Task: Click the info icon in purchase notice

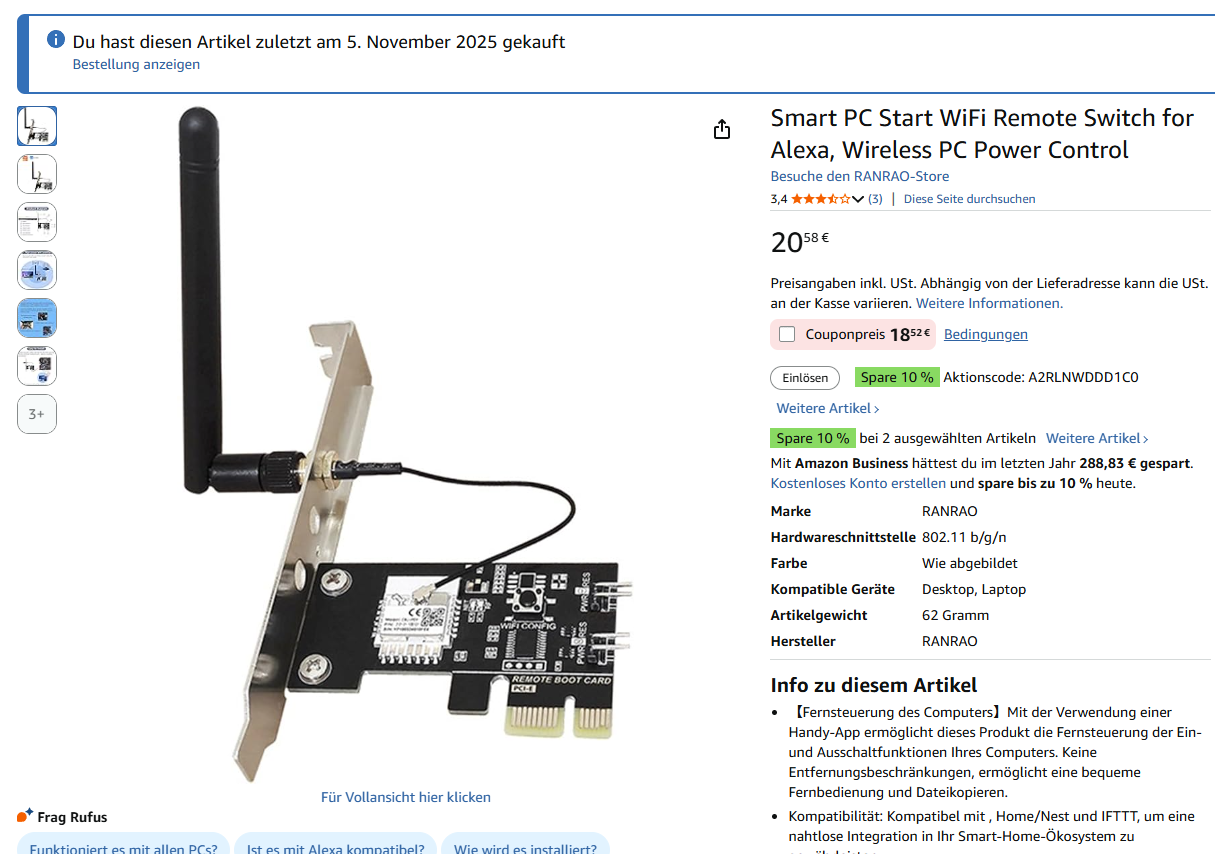Action: pos(56,40)
